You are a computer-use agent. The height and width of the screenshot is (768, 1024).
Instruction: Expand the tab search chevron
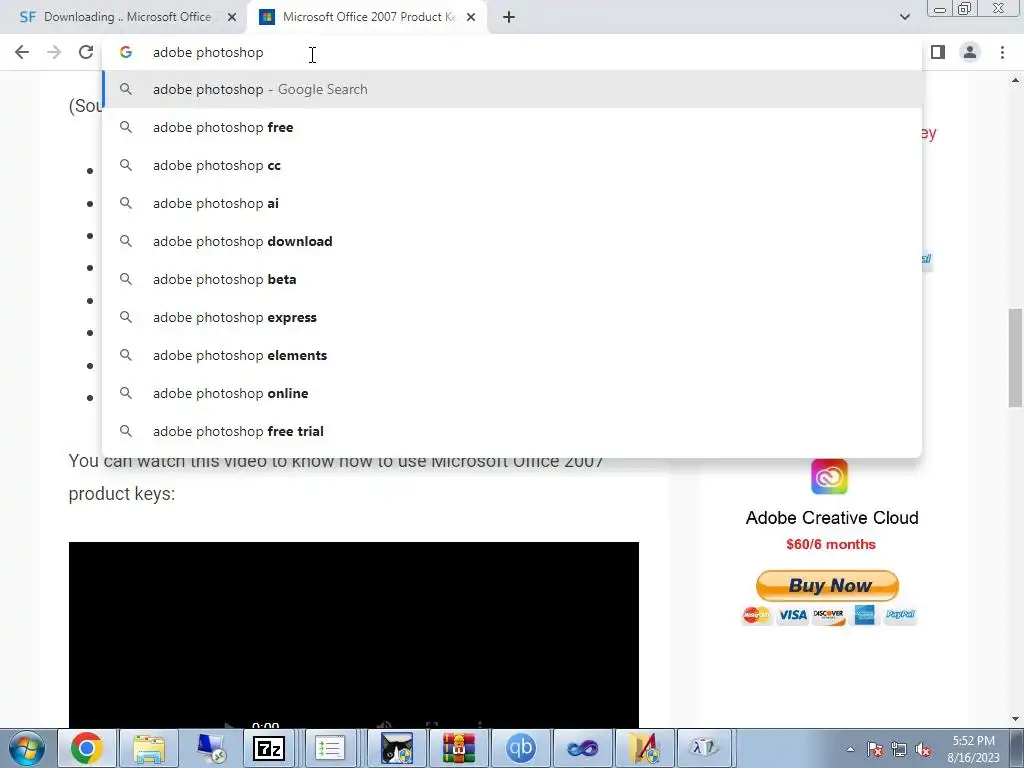point(904,17)
